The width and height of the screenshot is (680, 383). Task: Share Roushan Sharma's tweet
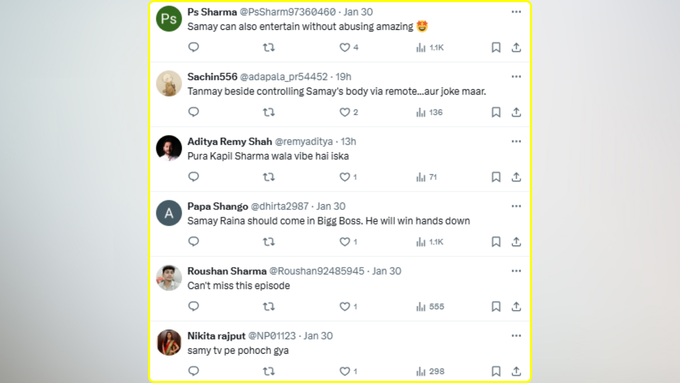click(x=516, y=306)
